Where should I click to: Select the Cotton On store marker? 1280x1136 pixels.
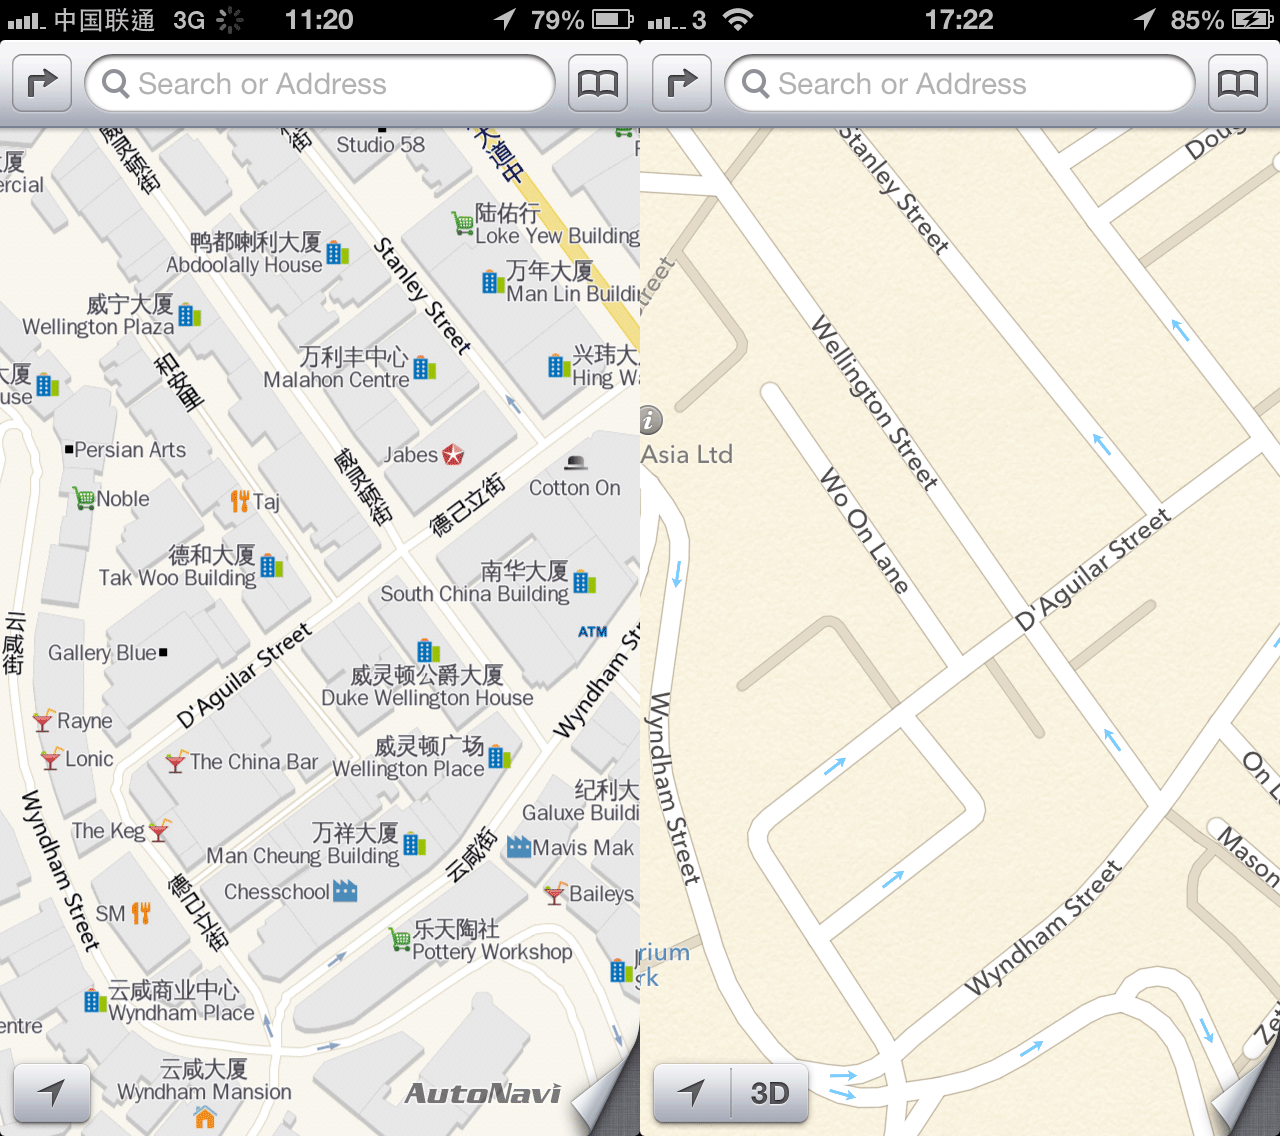575,462
